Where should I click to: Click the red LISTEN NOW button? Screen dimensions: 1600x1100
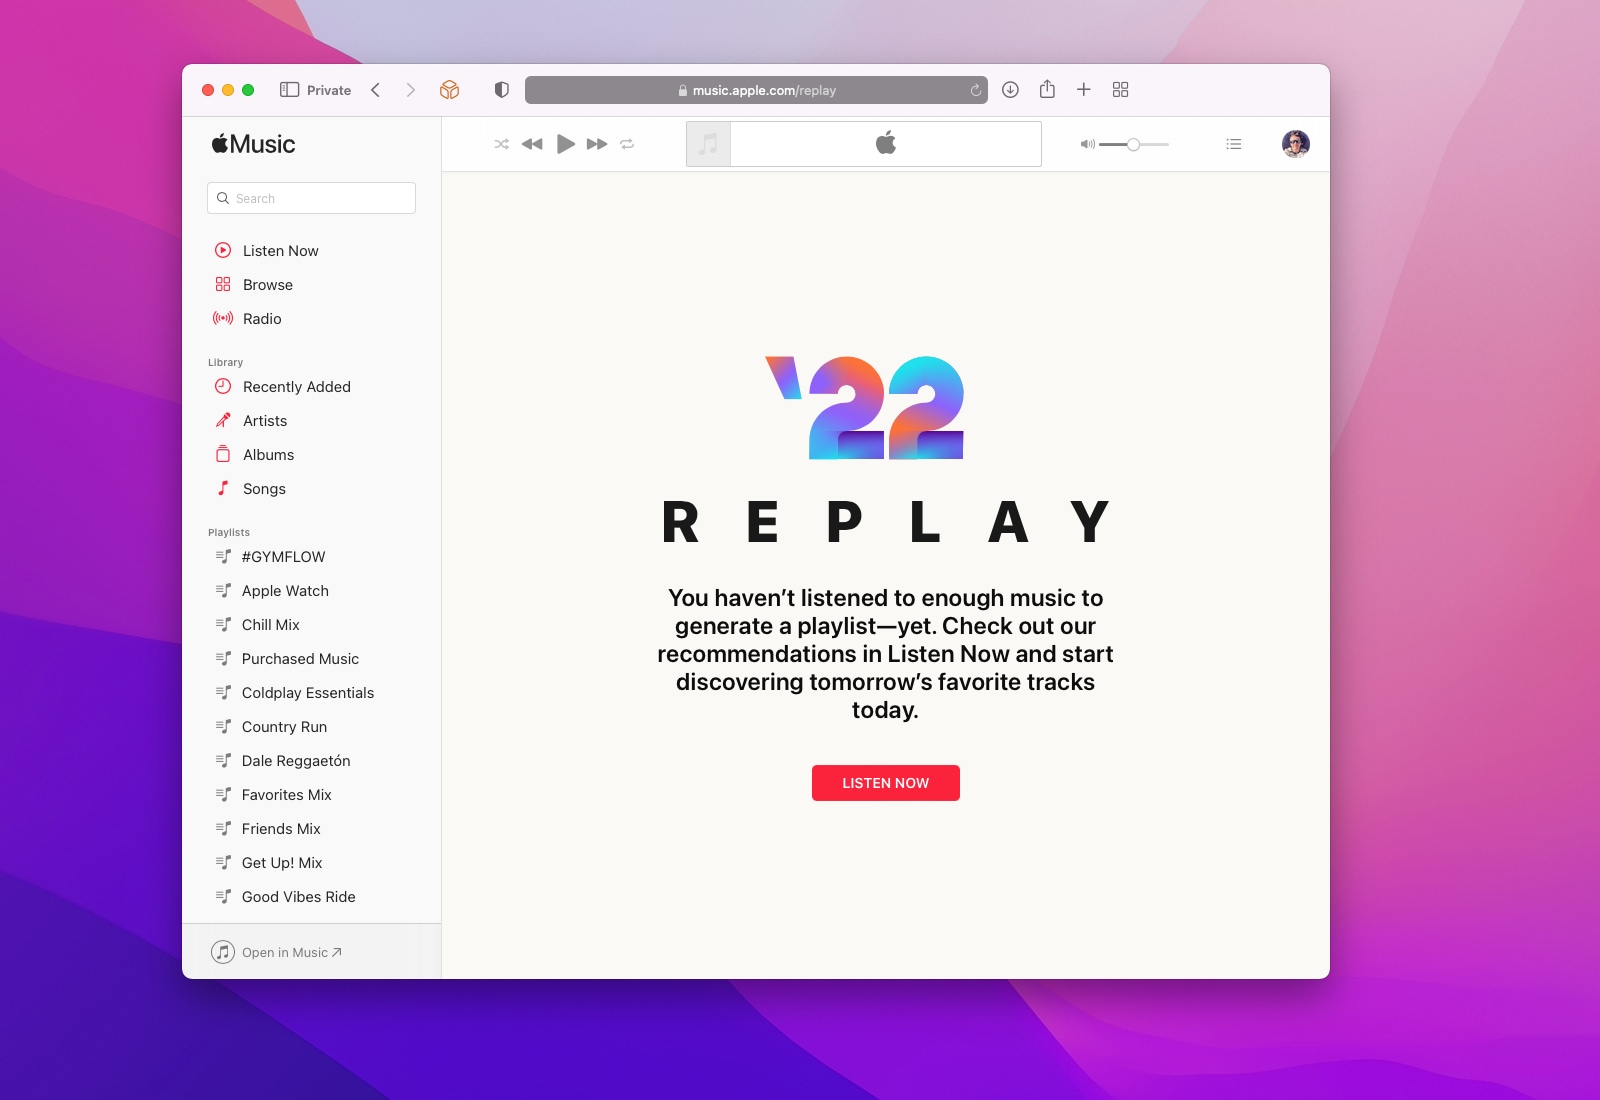pos(886,783)
